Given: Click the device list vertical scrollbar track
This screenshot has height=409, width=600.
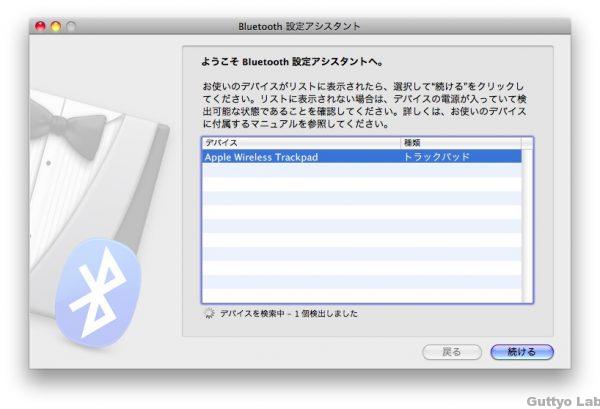Looking at the screenshot, I should 528,230.
